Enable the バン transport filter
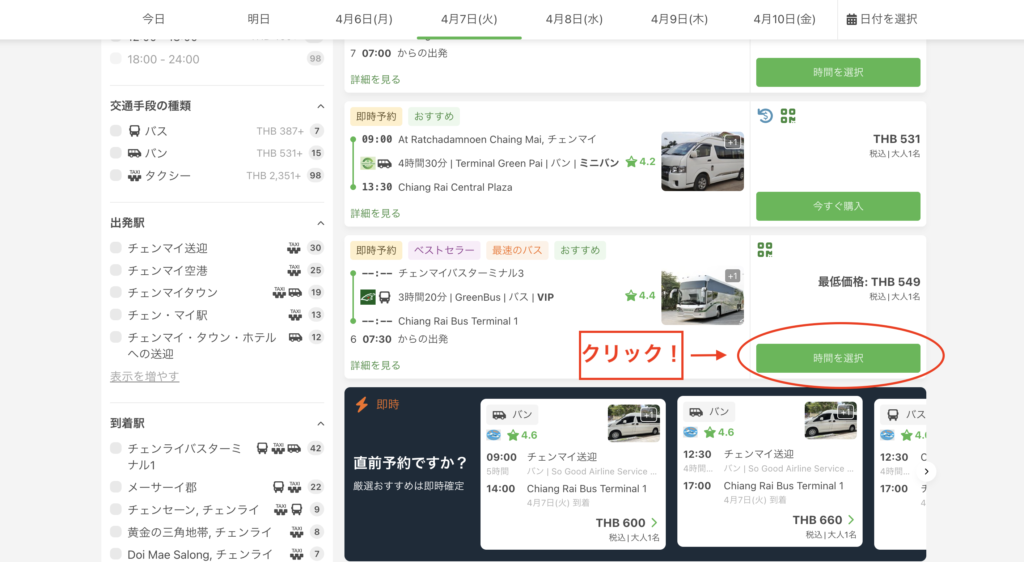 click(x=116, y=153)
